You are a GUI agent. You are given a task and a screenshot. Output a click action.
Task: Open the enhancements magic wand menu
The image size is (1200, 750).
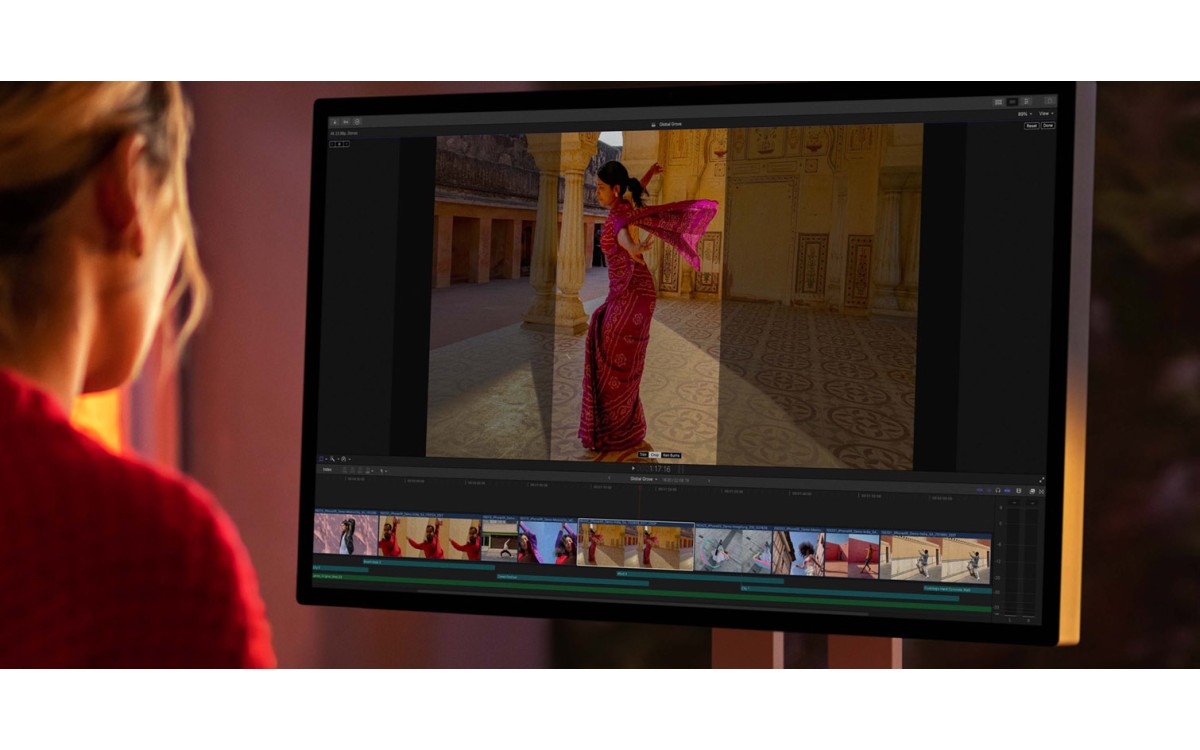coord(334,459)
